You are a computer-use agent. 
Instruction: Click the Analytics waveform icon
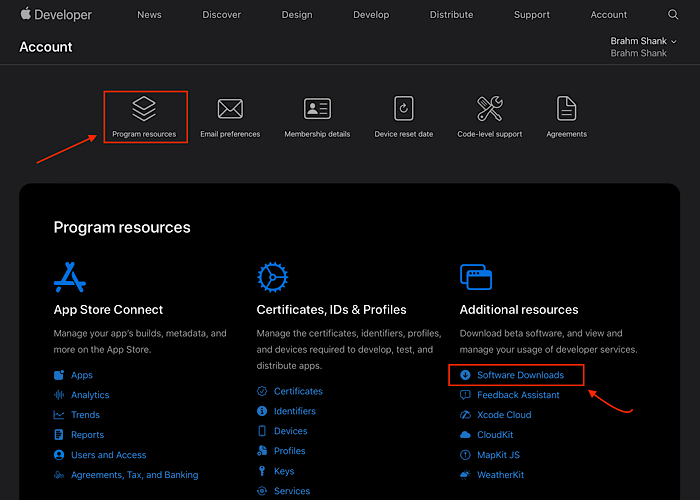(59, 395)
